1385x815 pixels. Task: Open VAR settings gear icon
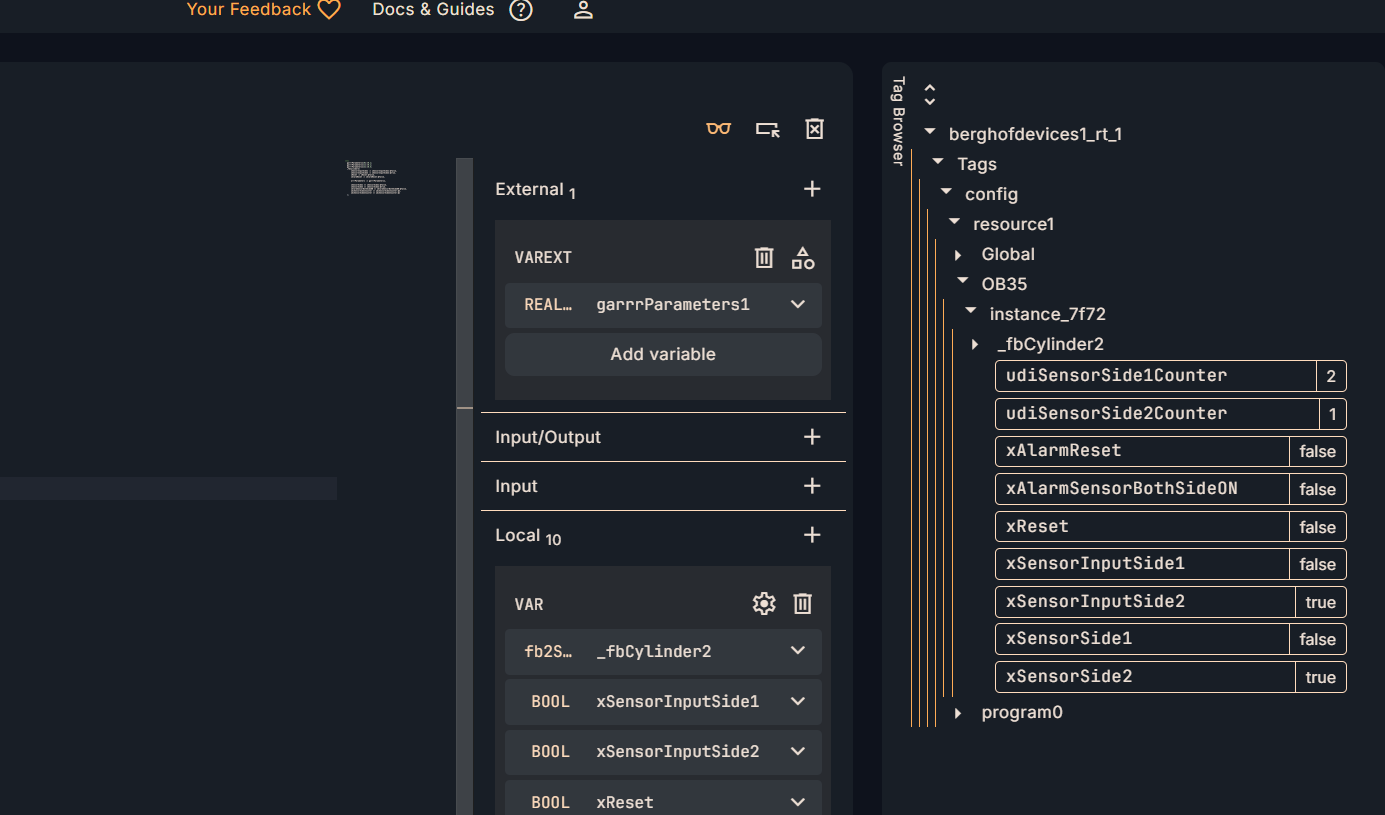pyautogui.click(x=764, y=604)
